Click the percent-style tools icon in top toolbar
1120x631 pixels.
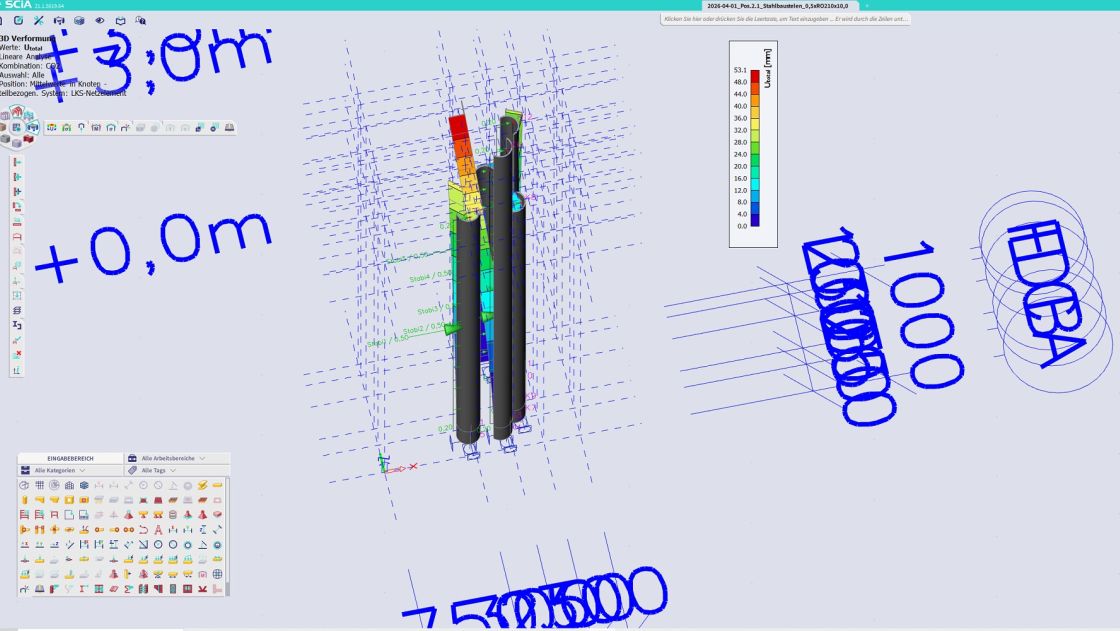click(38, 20)
